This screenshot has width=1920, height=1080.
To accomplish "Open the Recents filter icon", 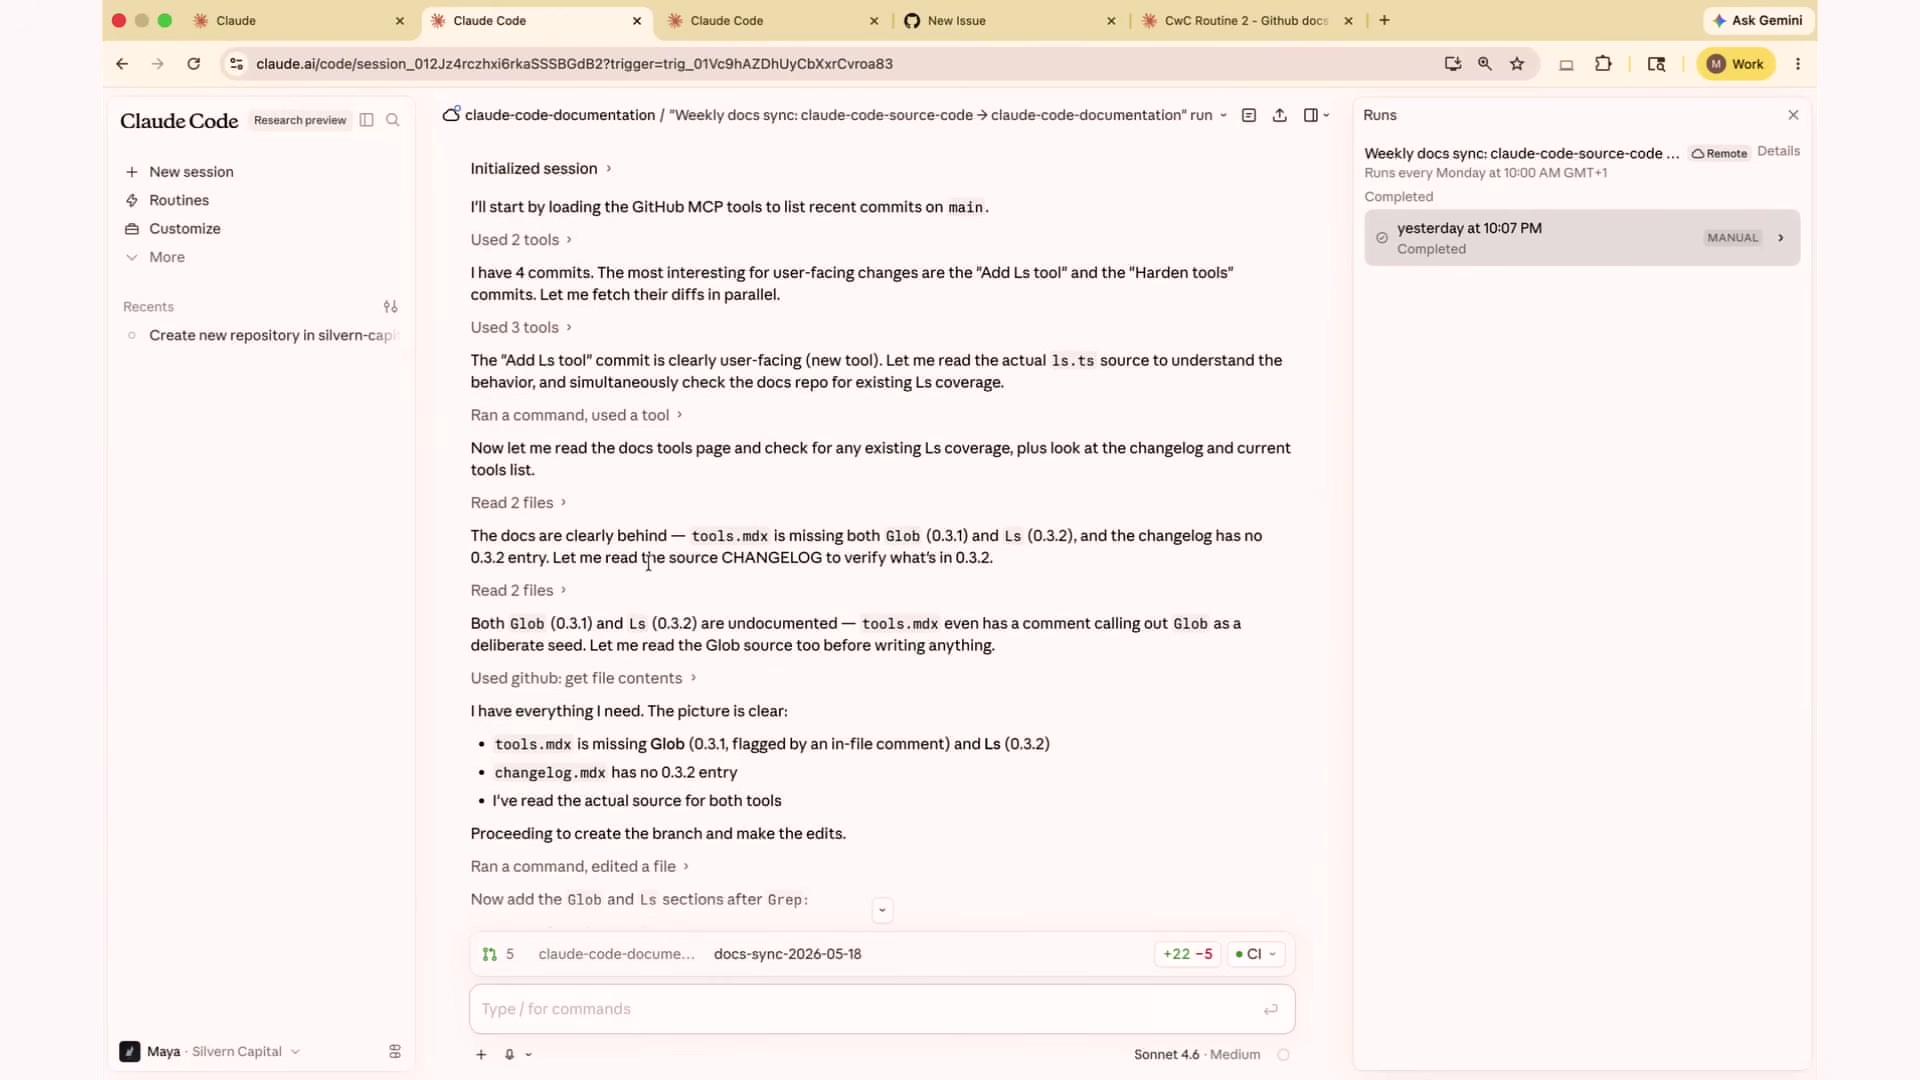I will point(391,307).
